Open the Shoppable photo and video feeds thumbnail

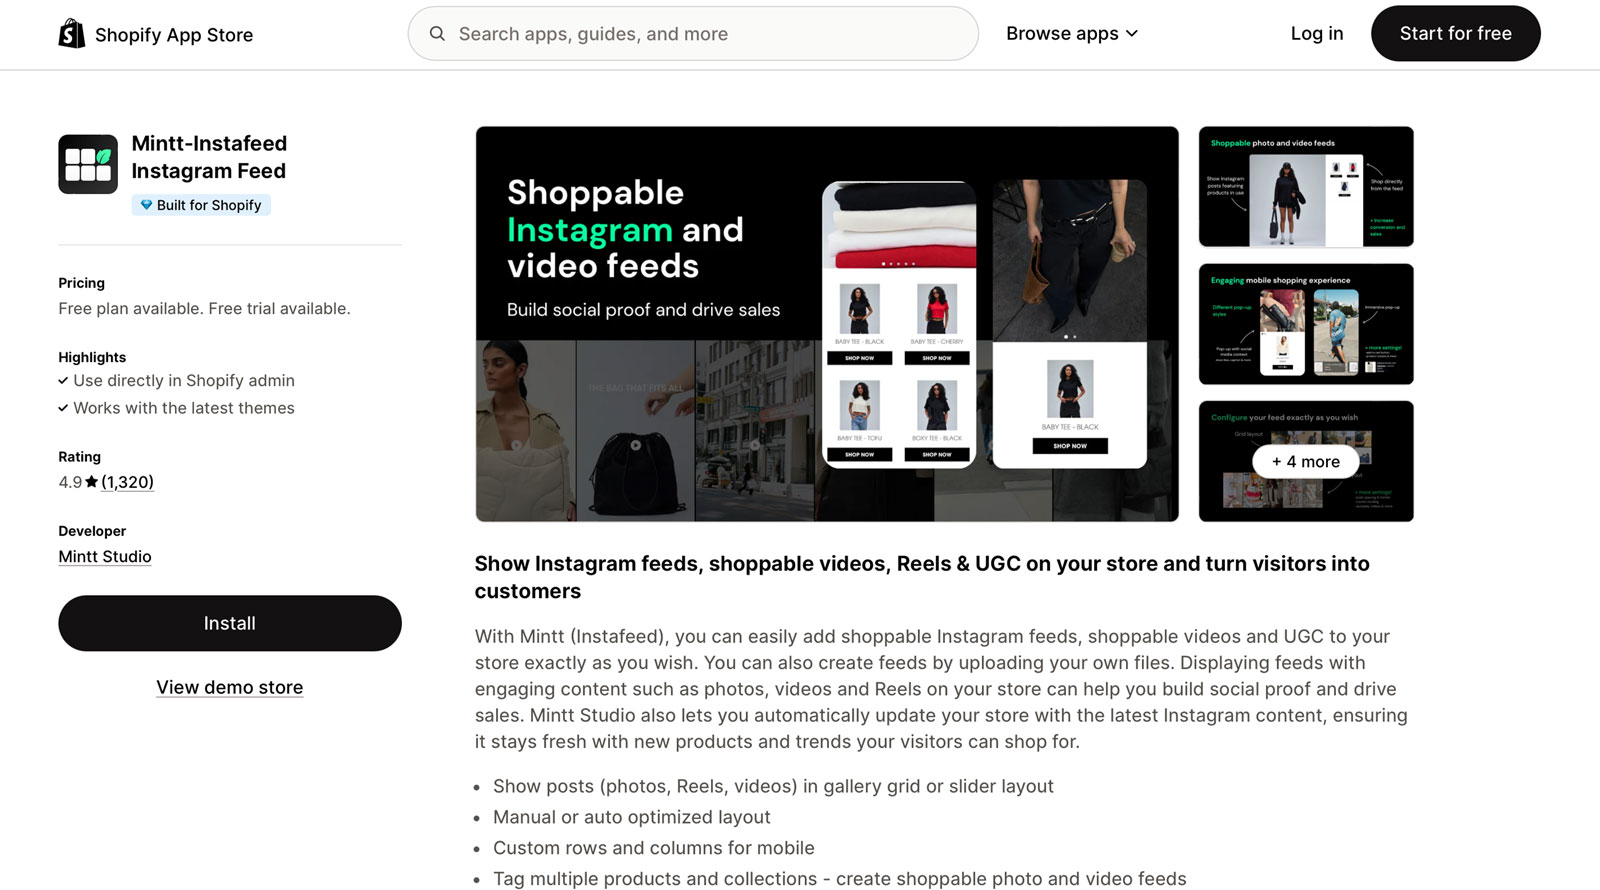[x=1306, y=187]
